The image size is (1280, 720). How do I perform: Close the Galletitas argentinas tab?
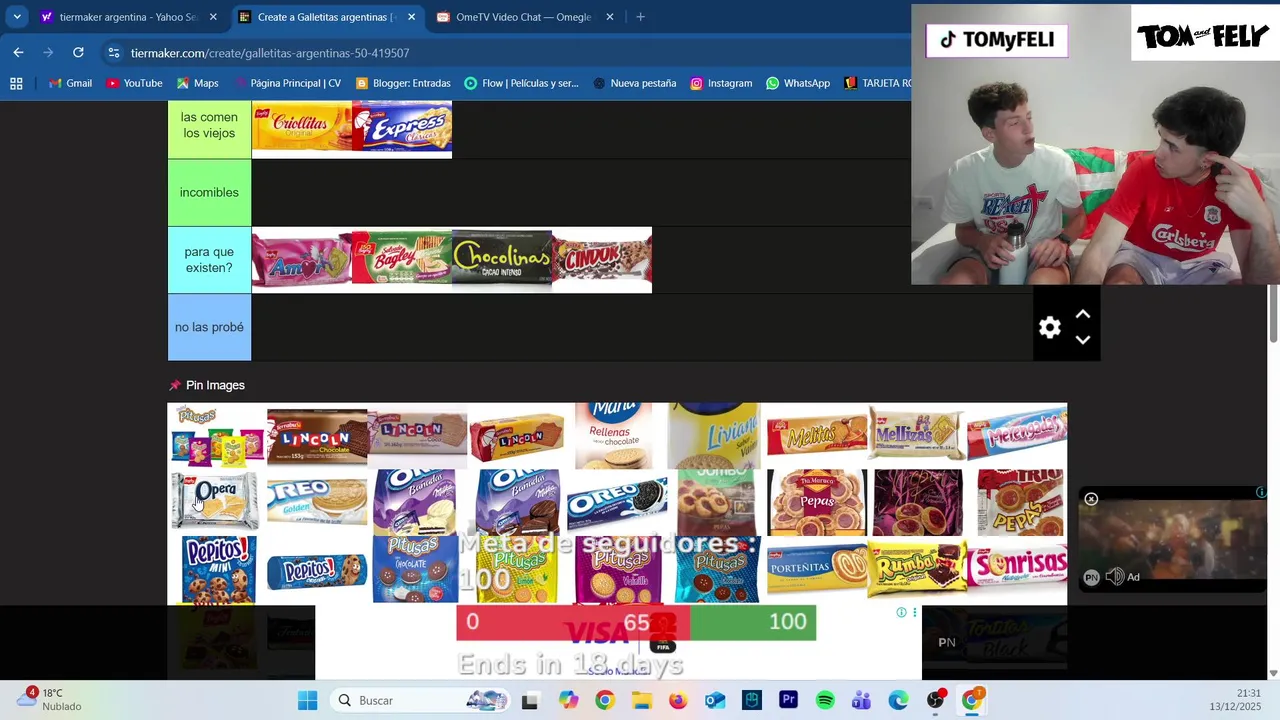click(411, 17)
